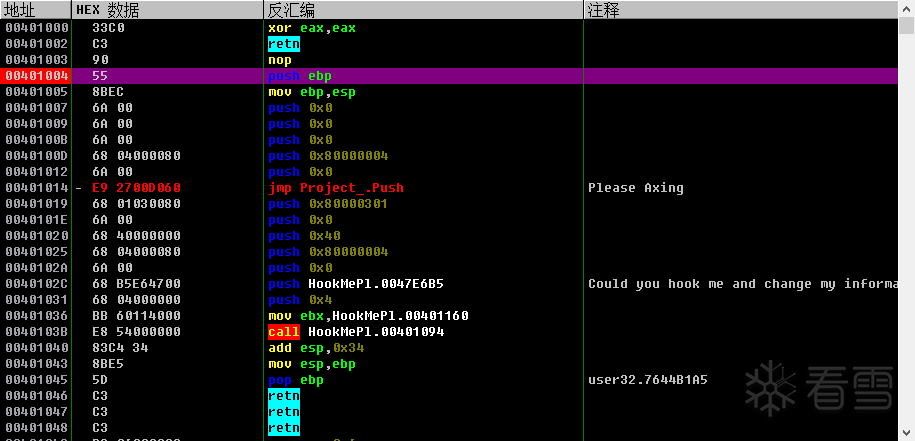The width and height of the screenshot is (915, 441).
Task: Click hex bytes BB 60114000
Action: tap(137, 316)
